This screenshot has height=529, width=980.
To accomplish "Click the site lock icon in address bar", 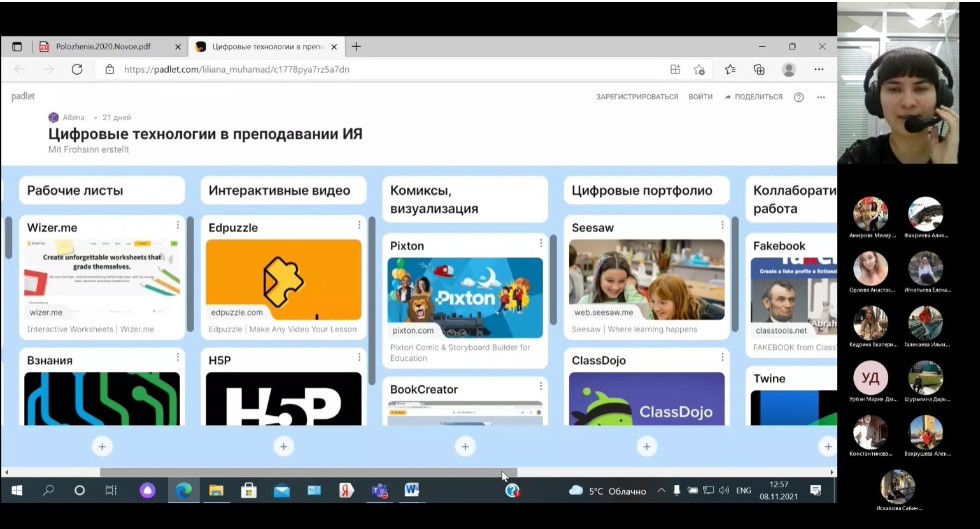I will coord(109,69).
